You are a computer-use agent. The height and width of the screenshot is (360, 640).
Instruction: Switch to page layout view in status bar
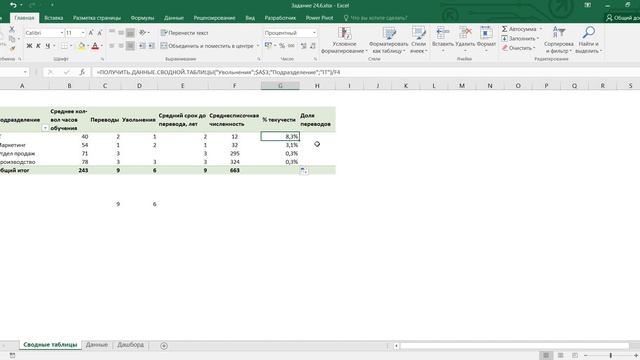[x=560, y=356]
